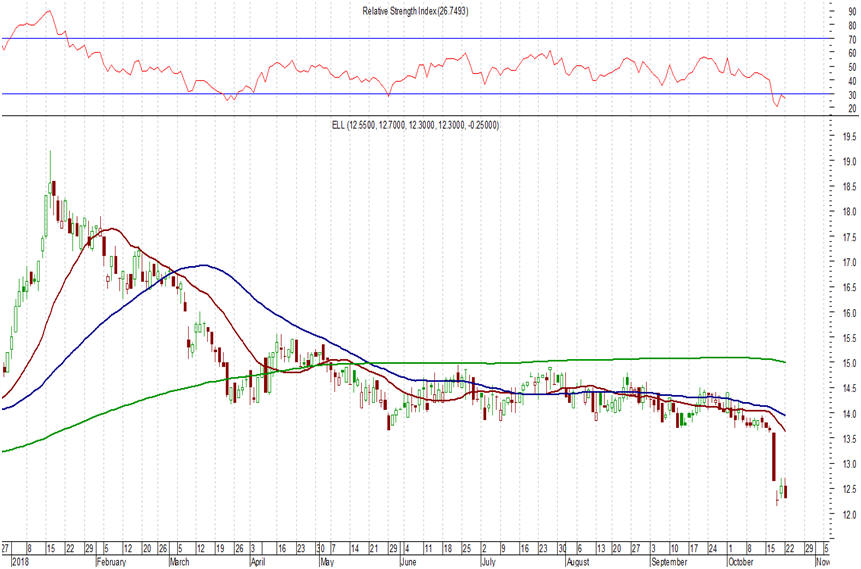The width and height of the screenshot is (861, 569).
Task: Click the October month label
Action: click(x=745, y=563)
